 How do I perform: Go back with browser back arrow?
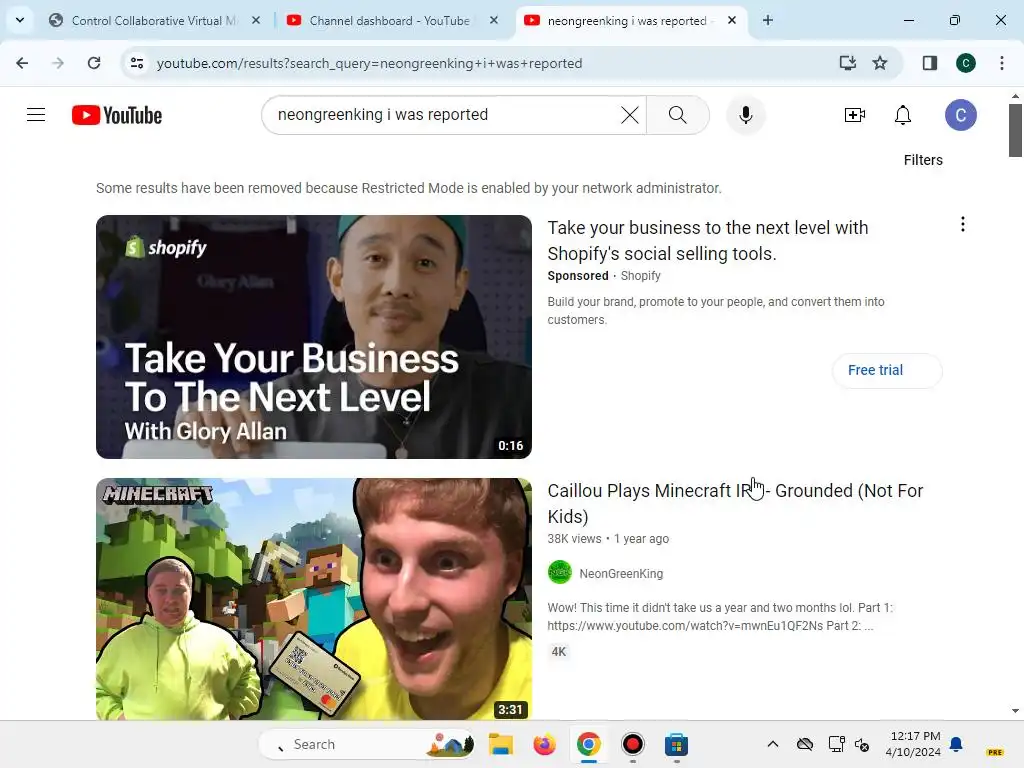coord(22,63)
